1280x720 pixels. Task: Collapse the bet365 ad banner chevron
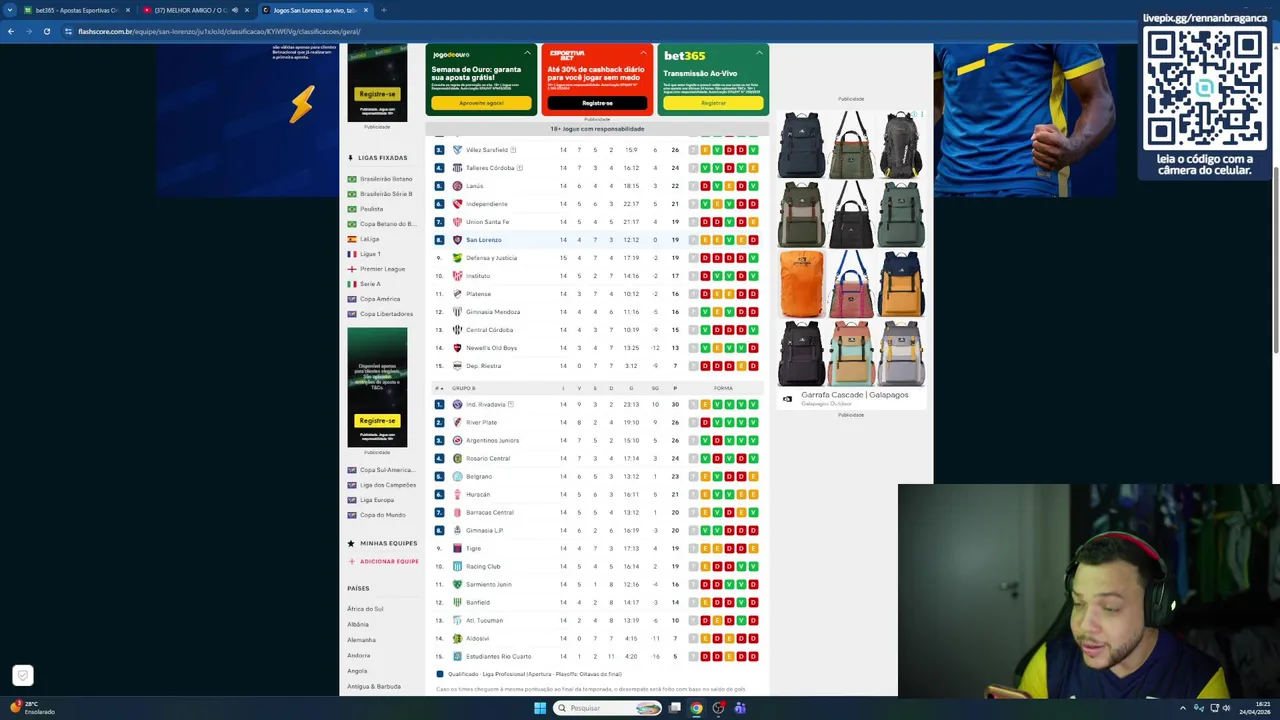(x=759, y=52)
